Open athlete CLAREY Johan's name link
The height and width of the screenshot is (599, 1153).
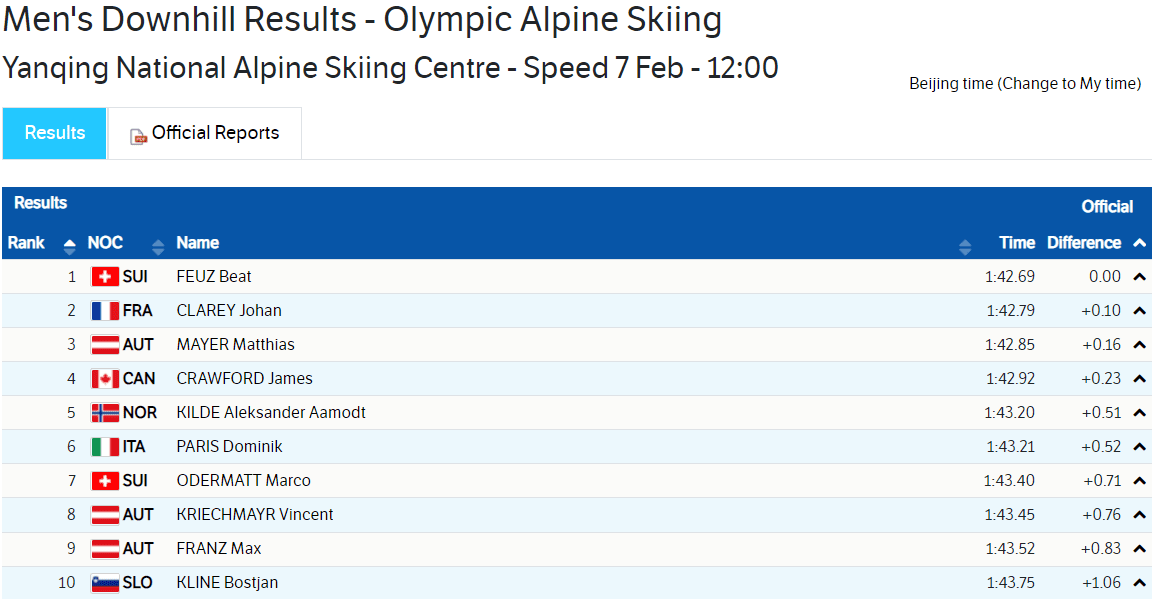point(229,311)
